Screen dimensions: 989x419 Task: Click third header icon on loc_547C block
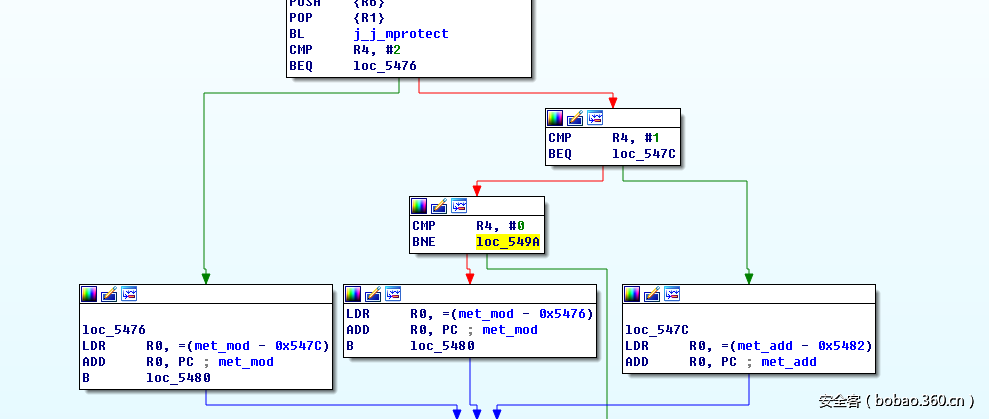coord(672,294)
